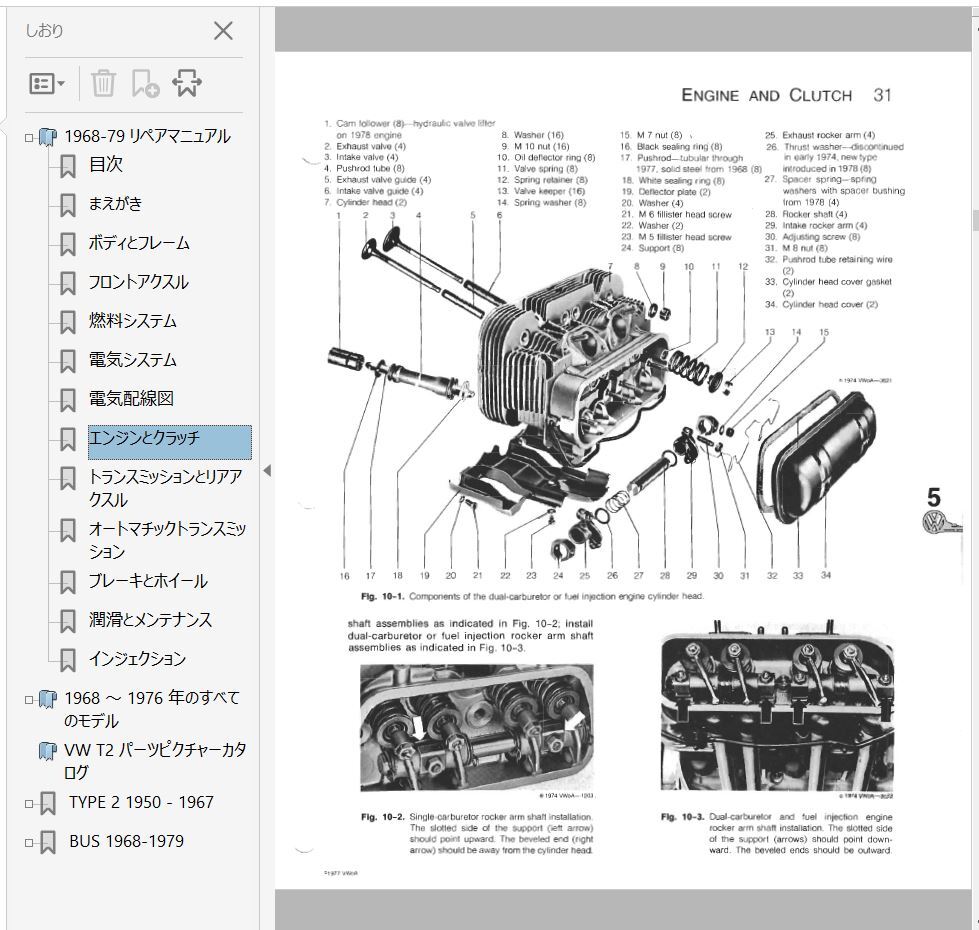Open the オートマチックトランスミッション bookmark
Viewport: 979px width, 930px height.
pyautogui.click(x=167, y=540)
